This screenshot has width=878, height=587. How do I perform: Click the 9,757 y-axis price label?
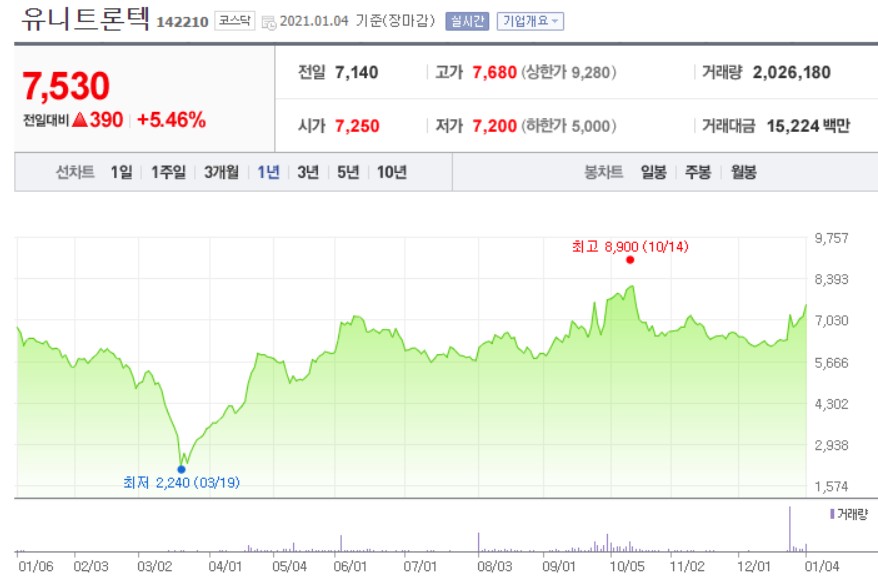point(832,238)
